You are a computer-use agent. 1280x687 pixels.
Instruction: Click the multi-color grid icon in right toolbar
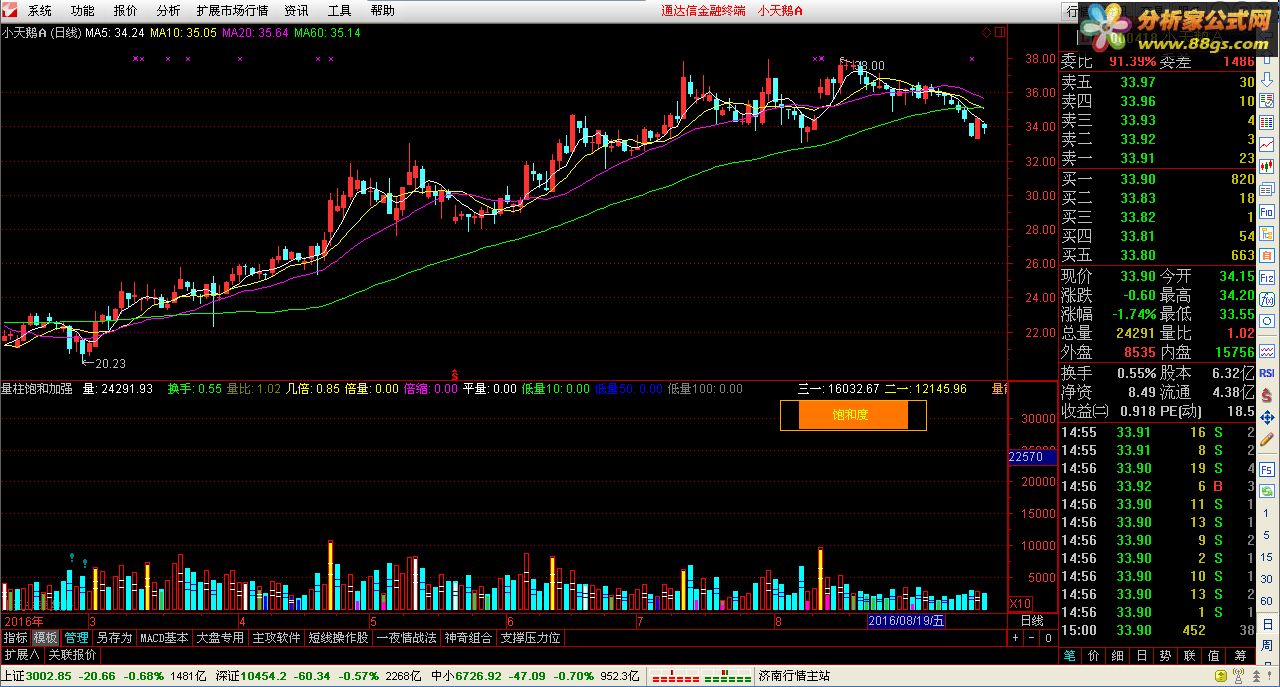tap(1267, 122)
